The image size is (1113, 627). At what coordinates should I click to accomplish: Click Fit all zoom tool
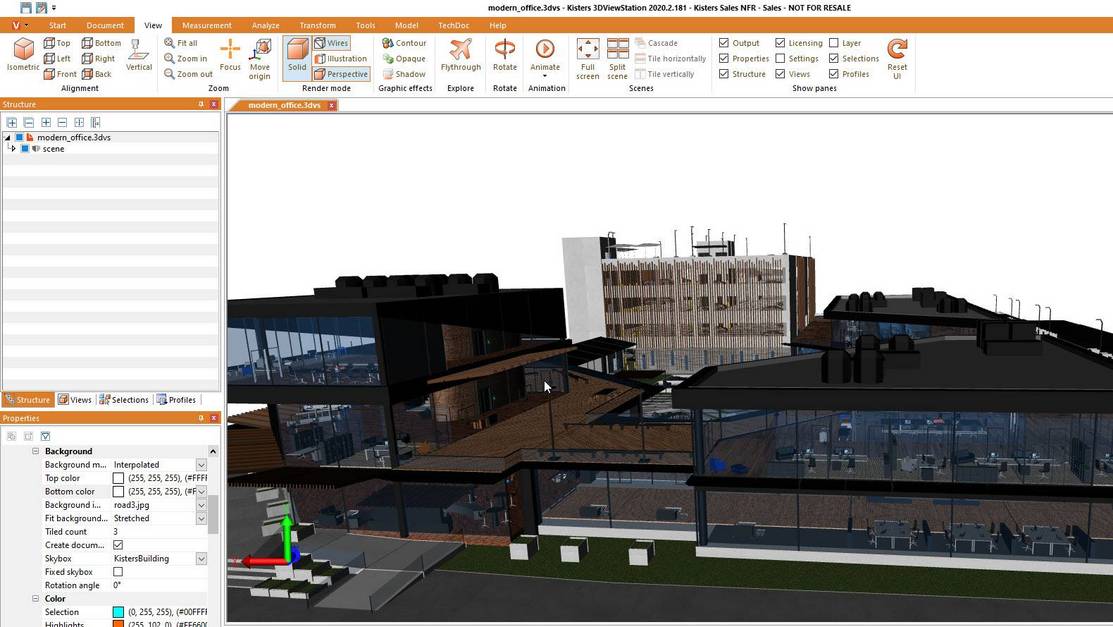pos(181,43)
